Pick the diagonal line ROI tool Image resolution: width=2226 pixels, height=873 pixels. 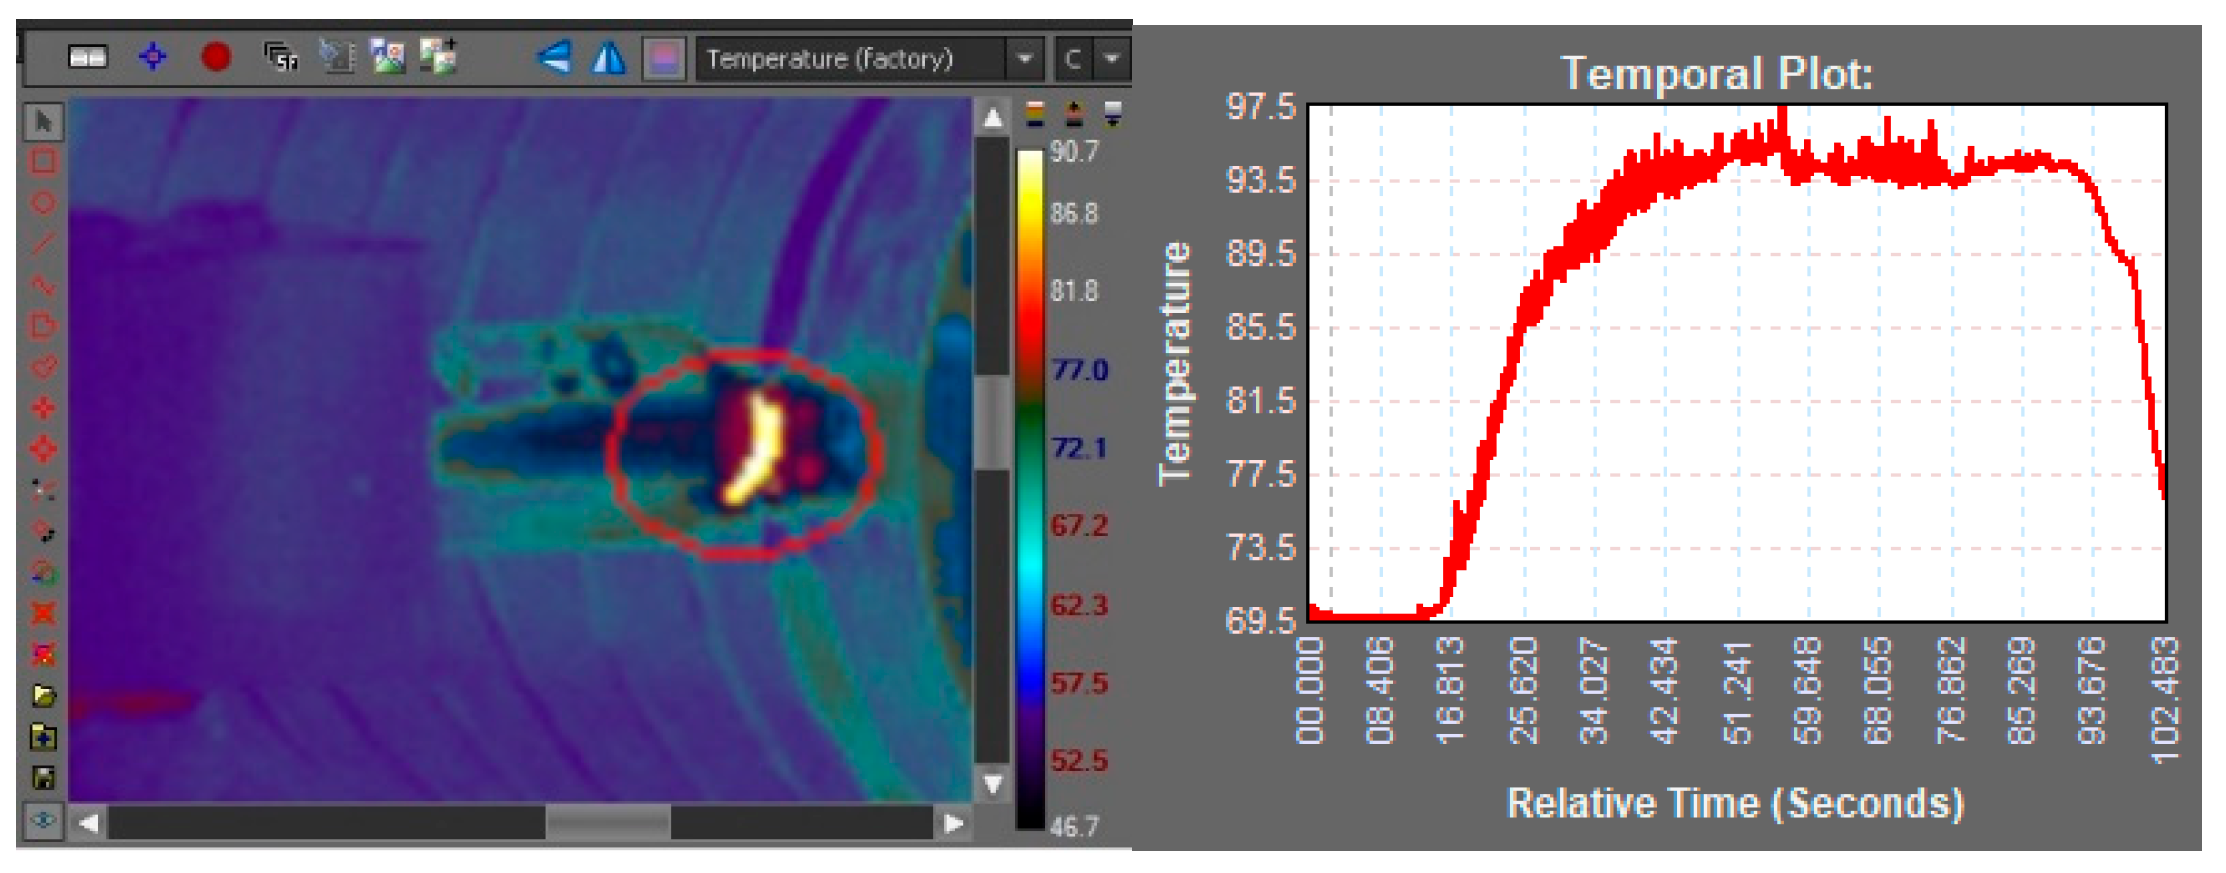43,244
